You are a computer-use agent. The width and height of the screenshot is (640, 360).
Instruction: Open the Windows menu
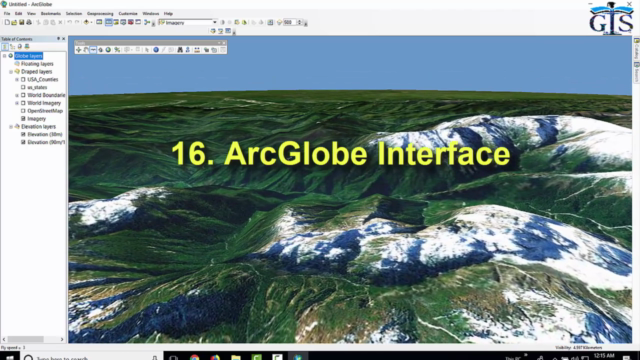click(151, 13)
